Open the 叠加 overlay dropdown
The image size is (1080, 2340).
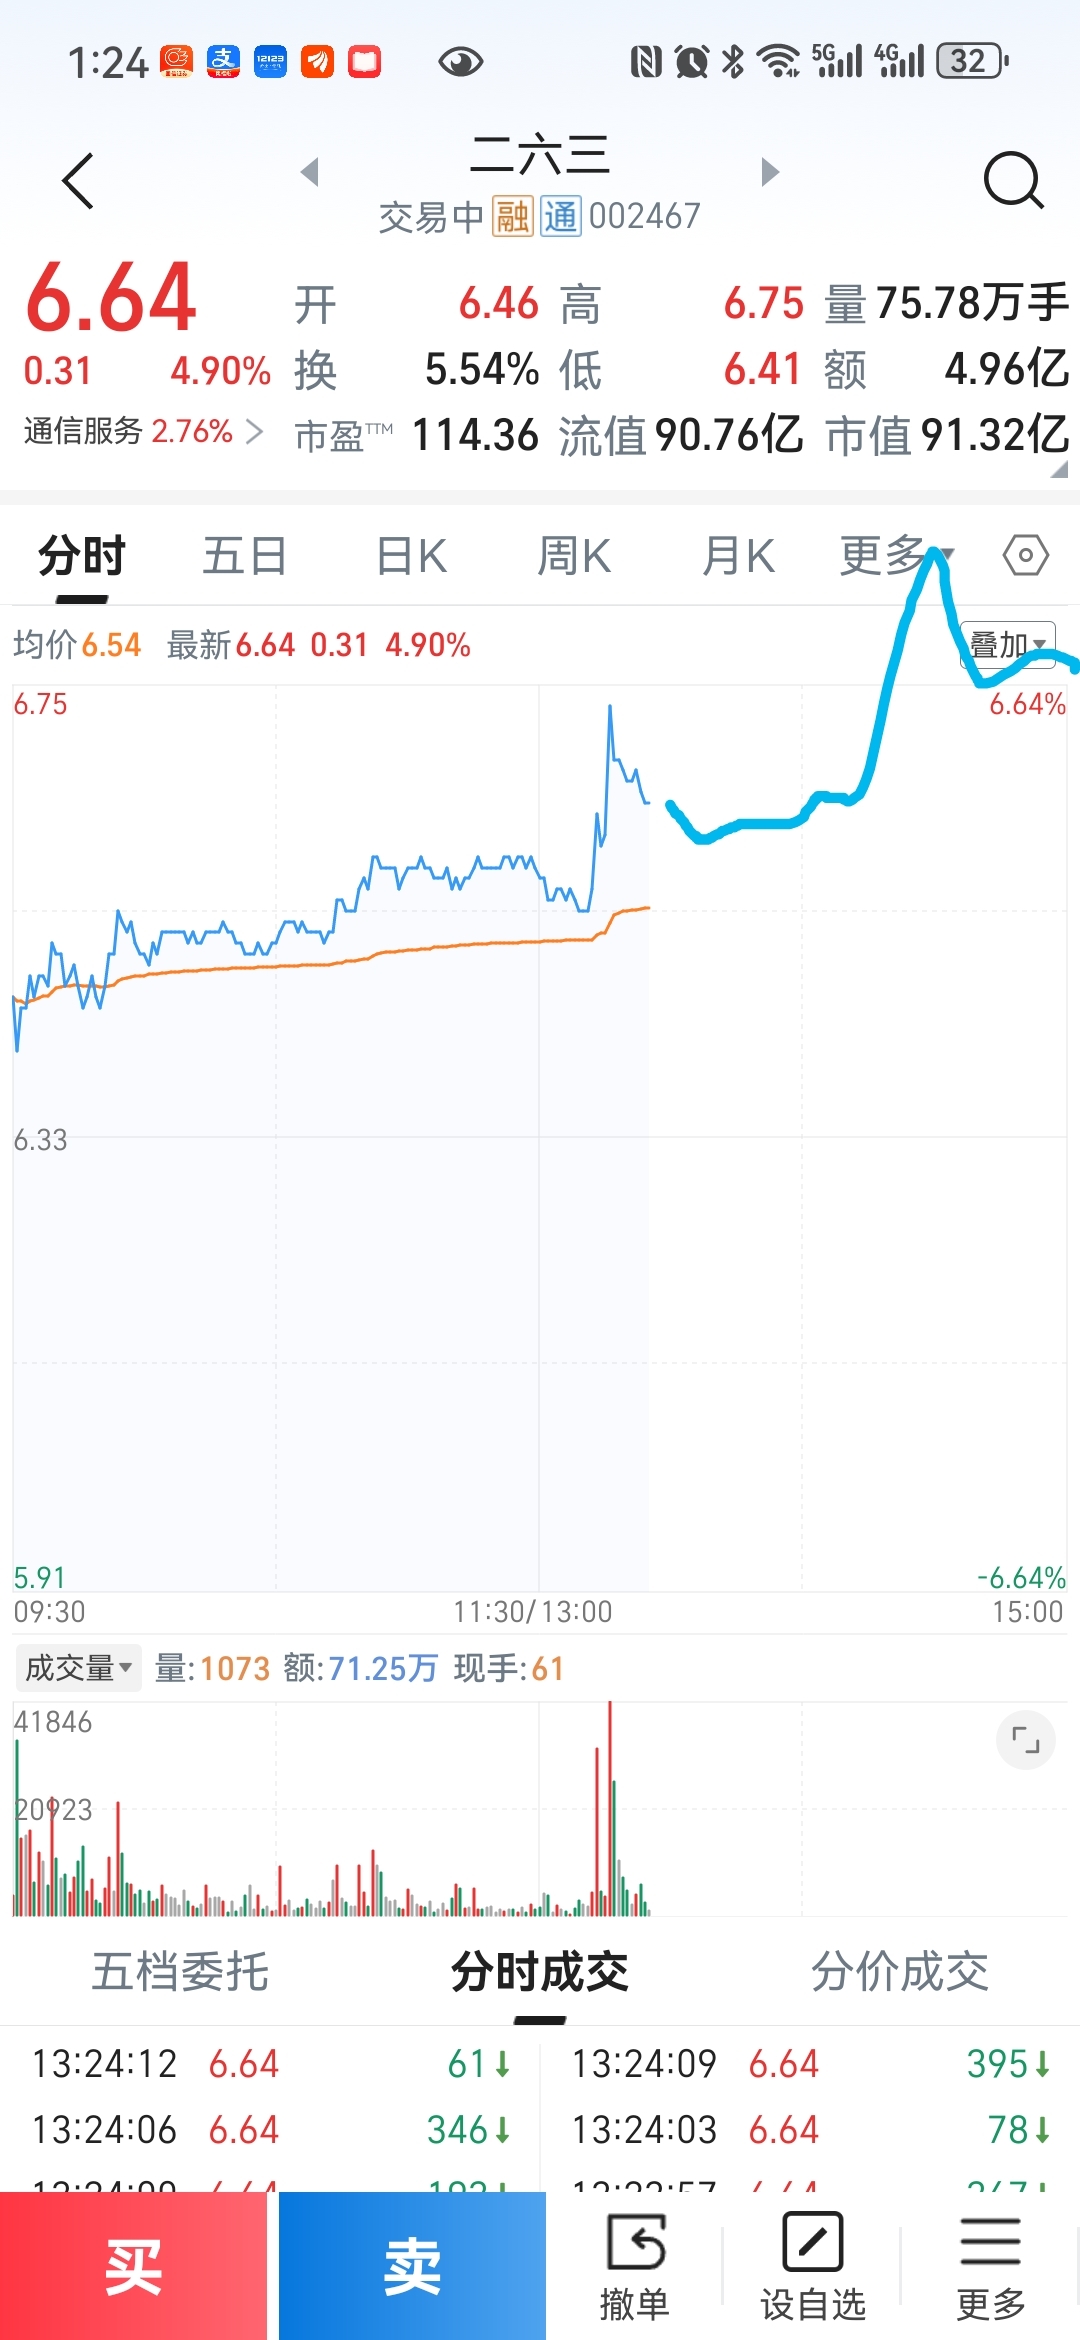click(x=1008, y=644)
